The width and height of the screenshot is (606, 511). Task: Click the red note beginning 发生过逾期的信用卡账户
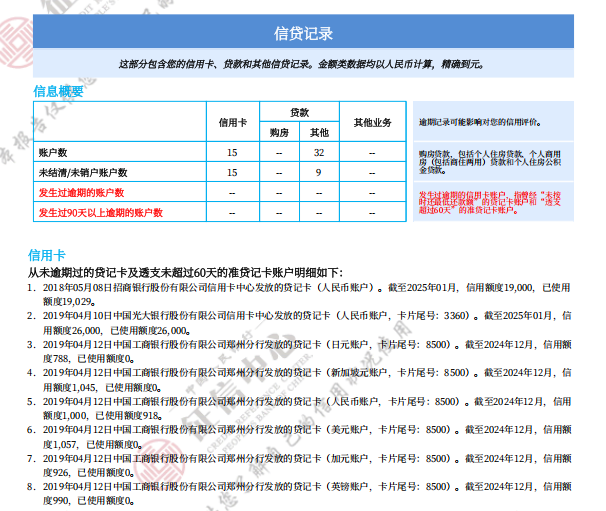click(x=490, y=203)
